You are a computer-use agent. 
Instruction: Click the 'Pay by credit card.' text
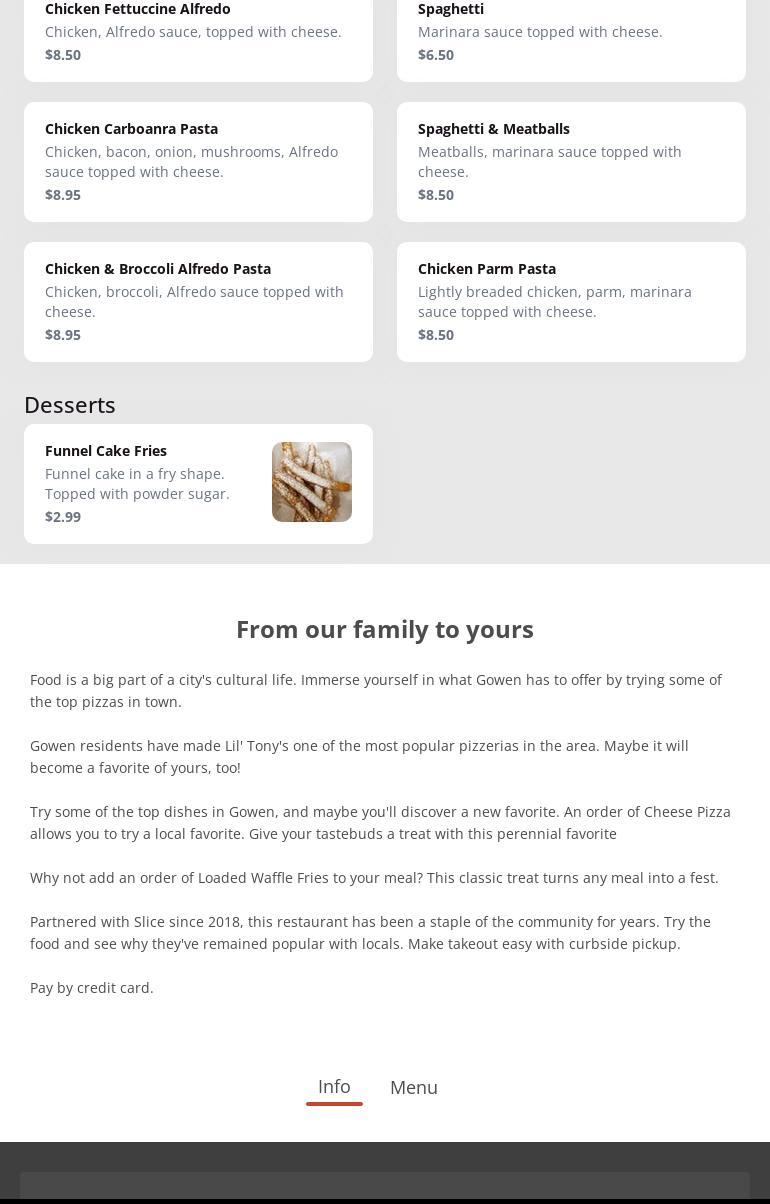pyautogui.click(x=92, y=988)
